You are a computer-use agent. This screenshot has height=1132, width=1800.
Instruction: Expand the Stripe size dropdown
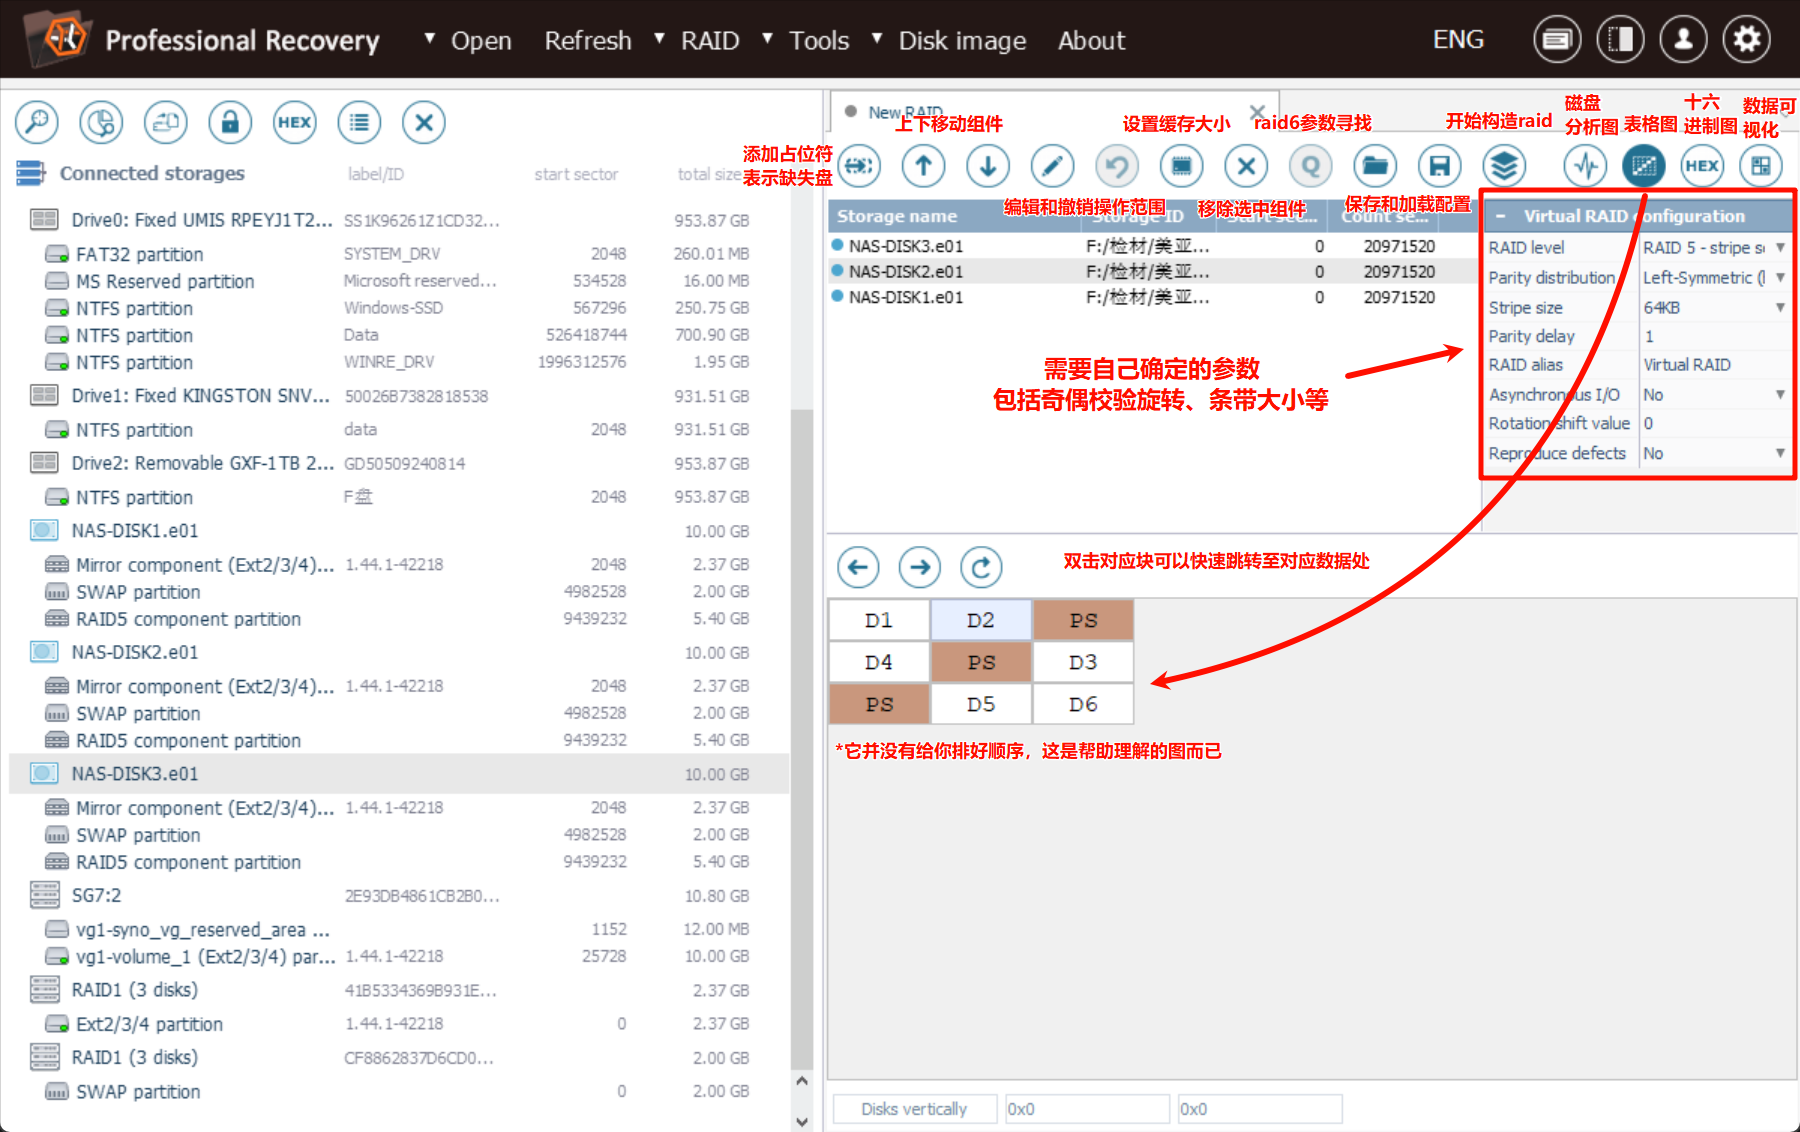(x=1779, y=308)
